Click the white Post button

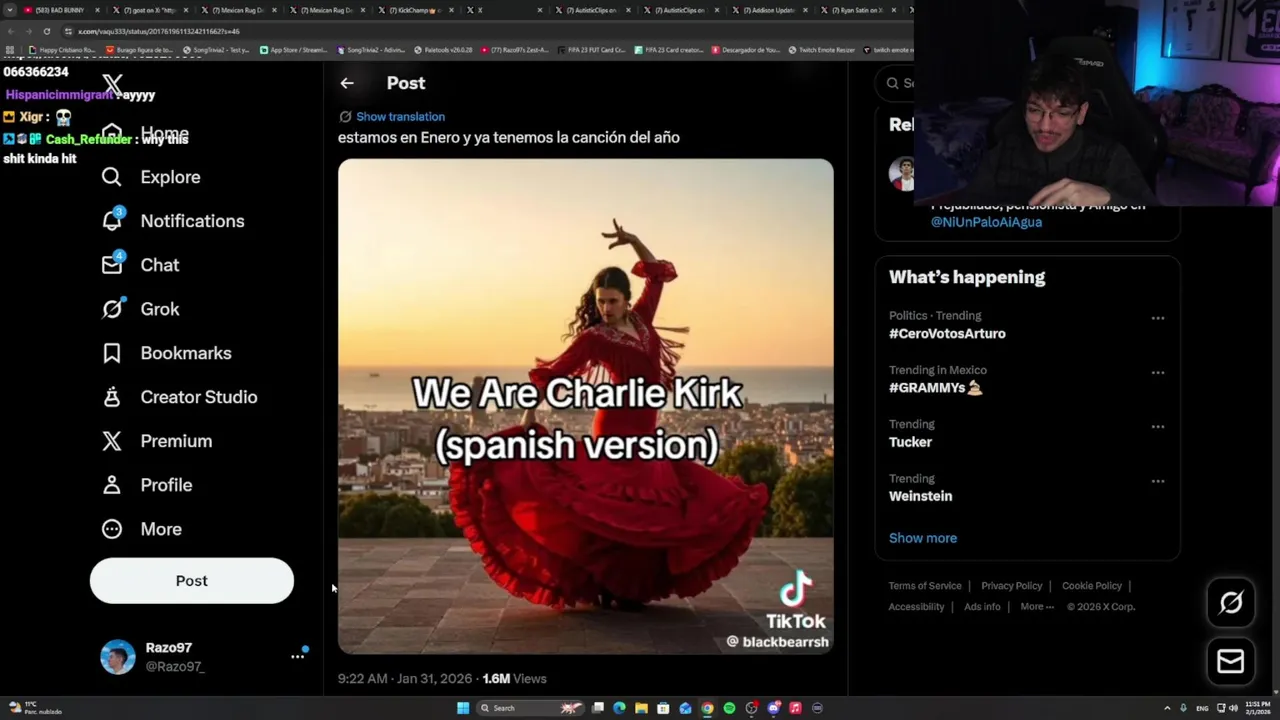pyautogui.click(x=192, y=581)
